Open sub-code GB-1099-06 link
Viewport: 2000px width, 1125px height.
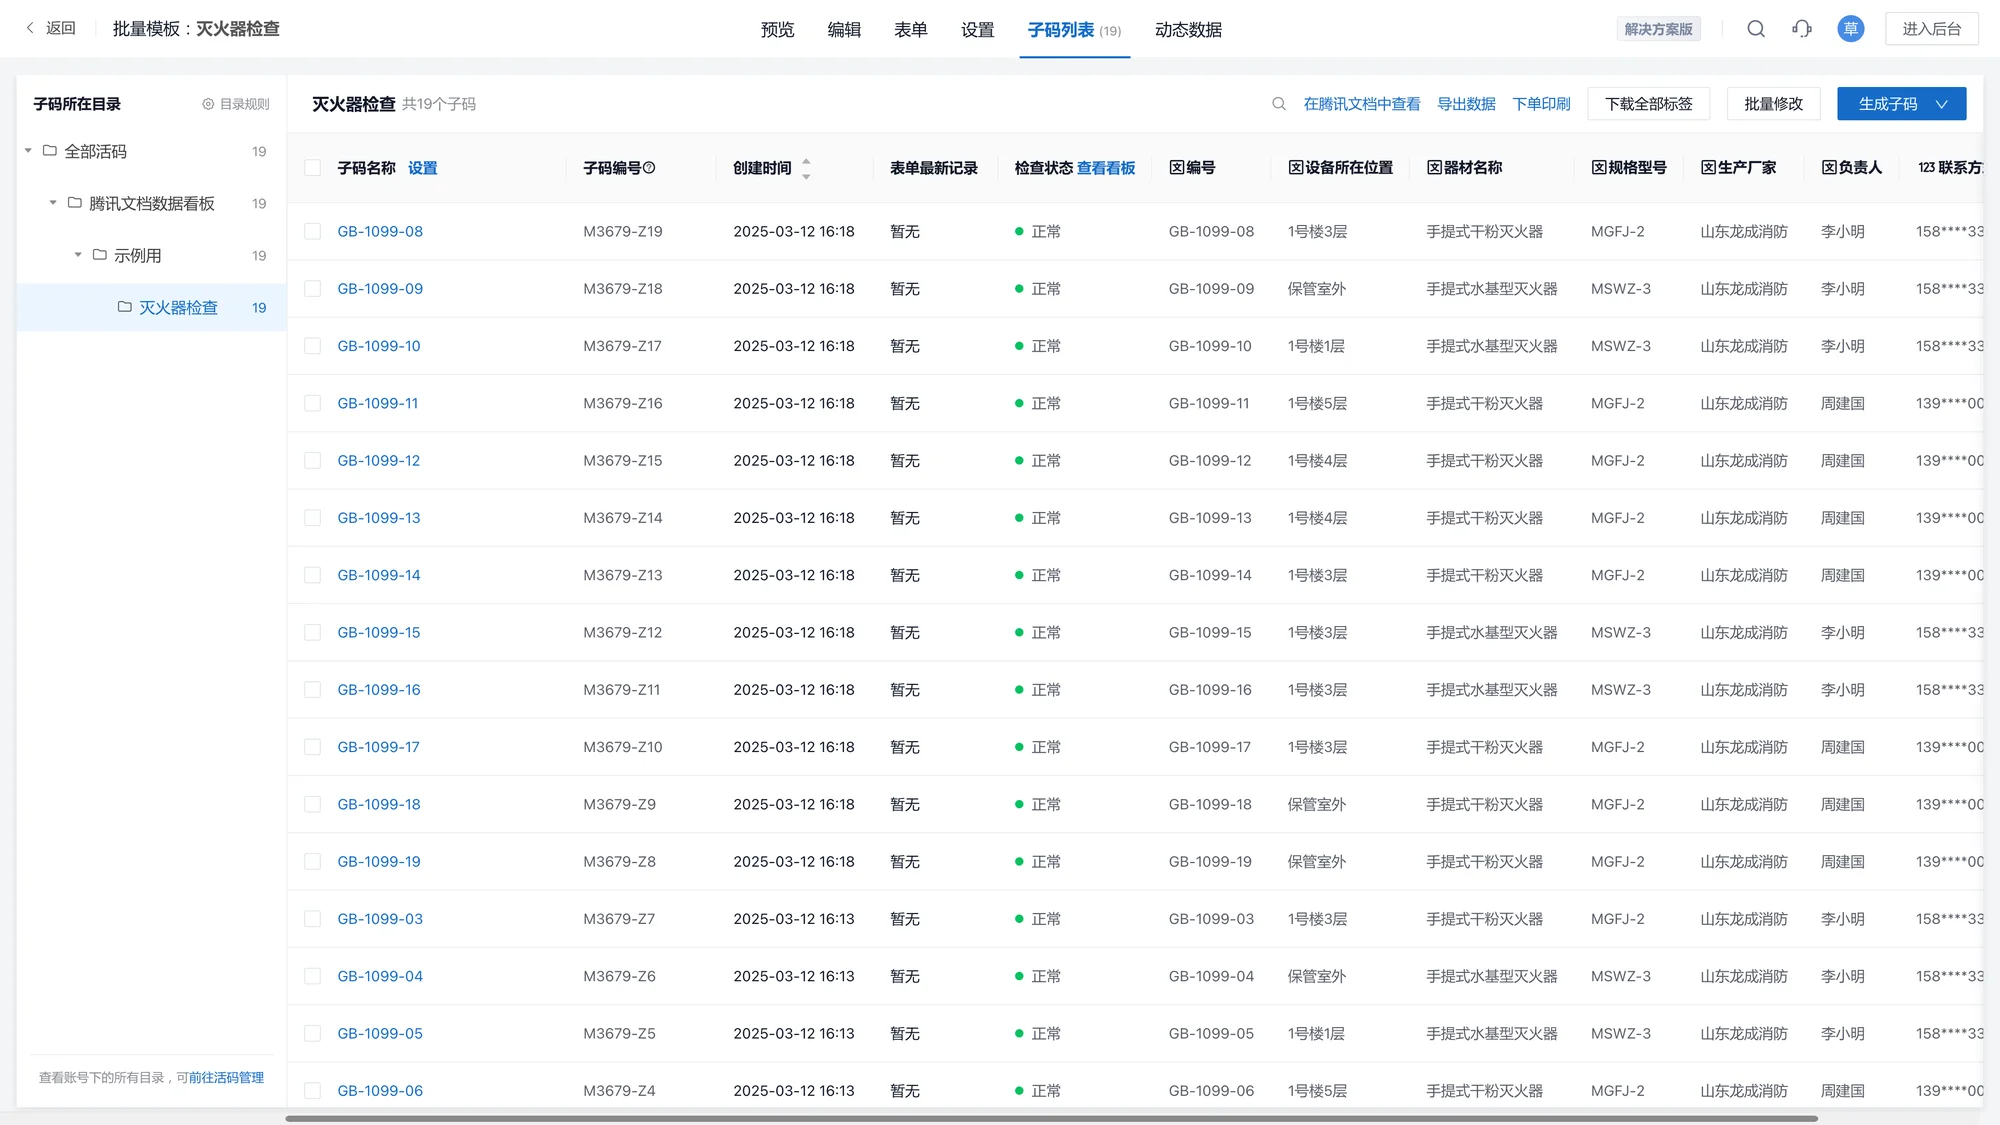380,1091
